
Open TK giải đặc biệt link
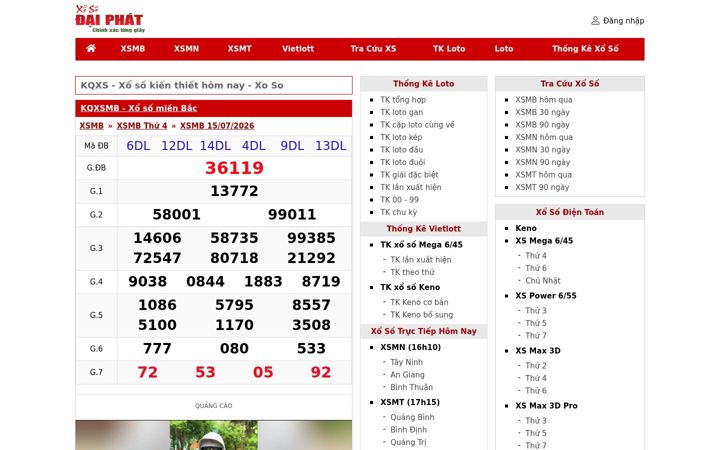tap(410, 174)
